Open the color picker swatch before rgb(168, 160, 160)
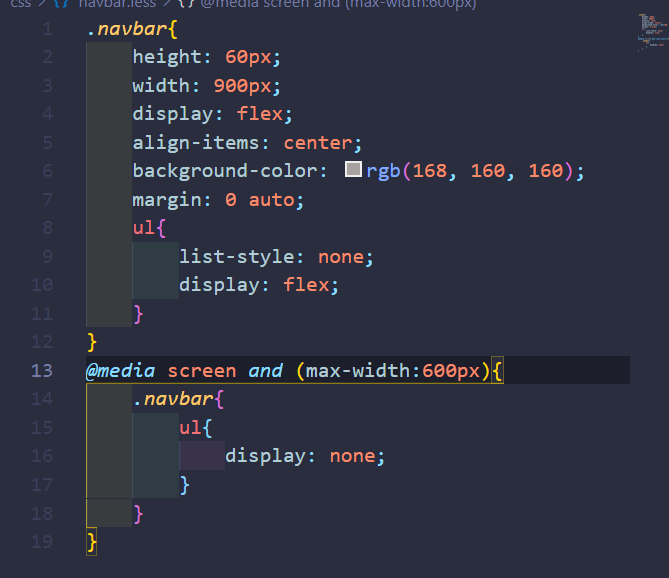Screen dimensions: 669x578 coord(353,169)
